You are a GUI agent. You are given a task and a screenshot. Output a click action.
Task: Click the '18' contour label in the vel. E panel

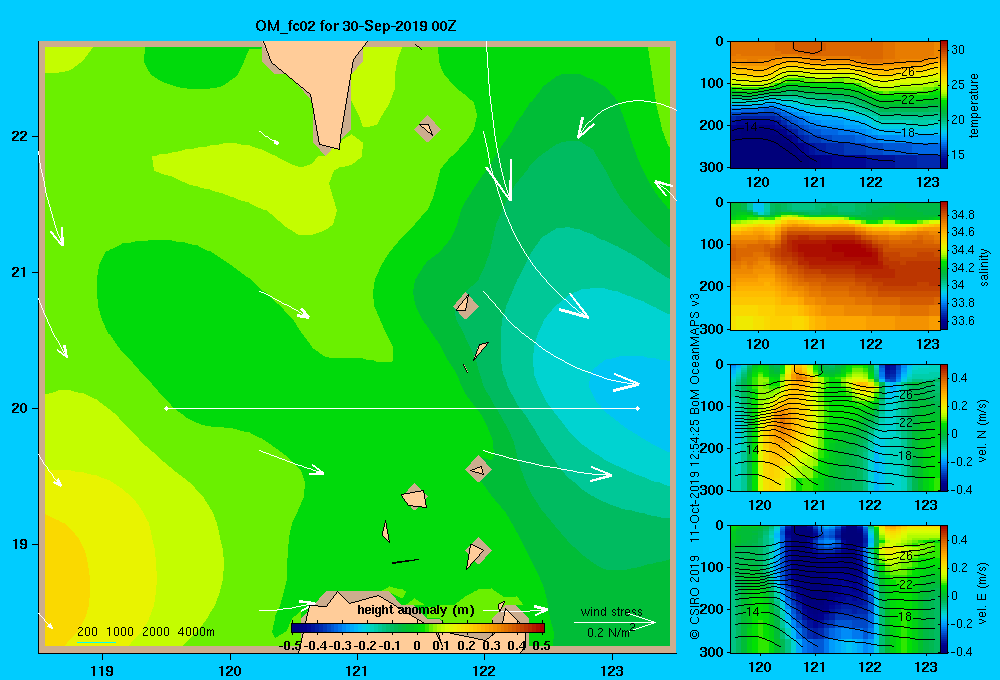[x=906, y=616]
